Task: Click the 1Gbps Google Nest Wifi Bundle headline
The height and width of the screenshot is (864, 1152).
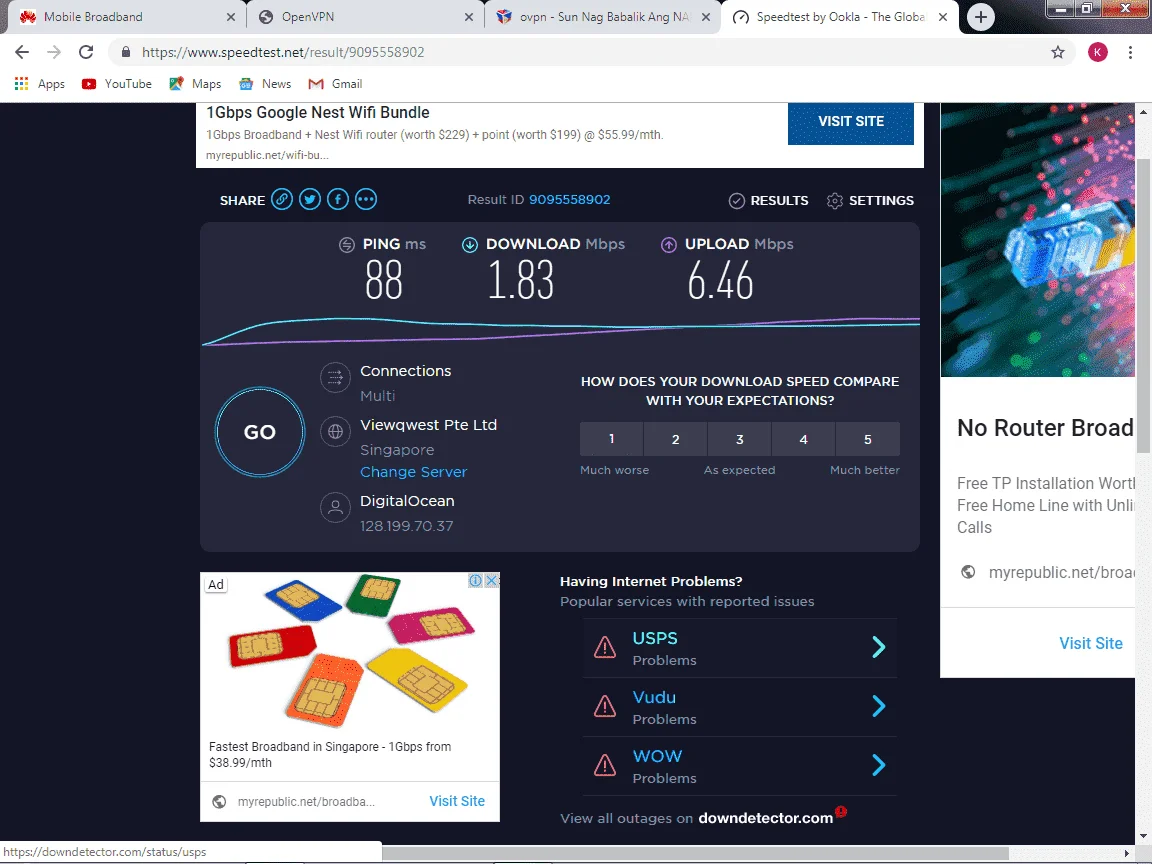Action: click(317, 112)
